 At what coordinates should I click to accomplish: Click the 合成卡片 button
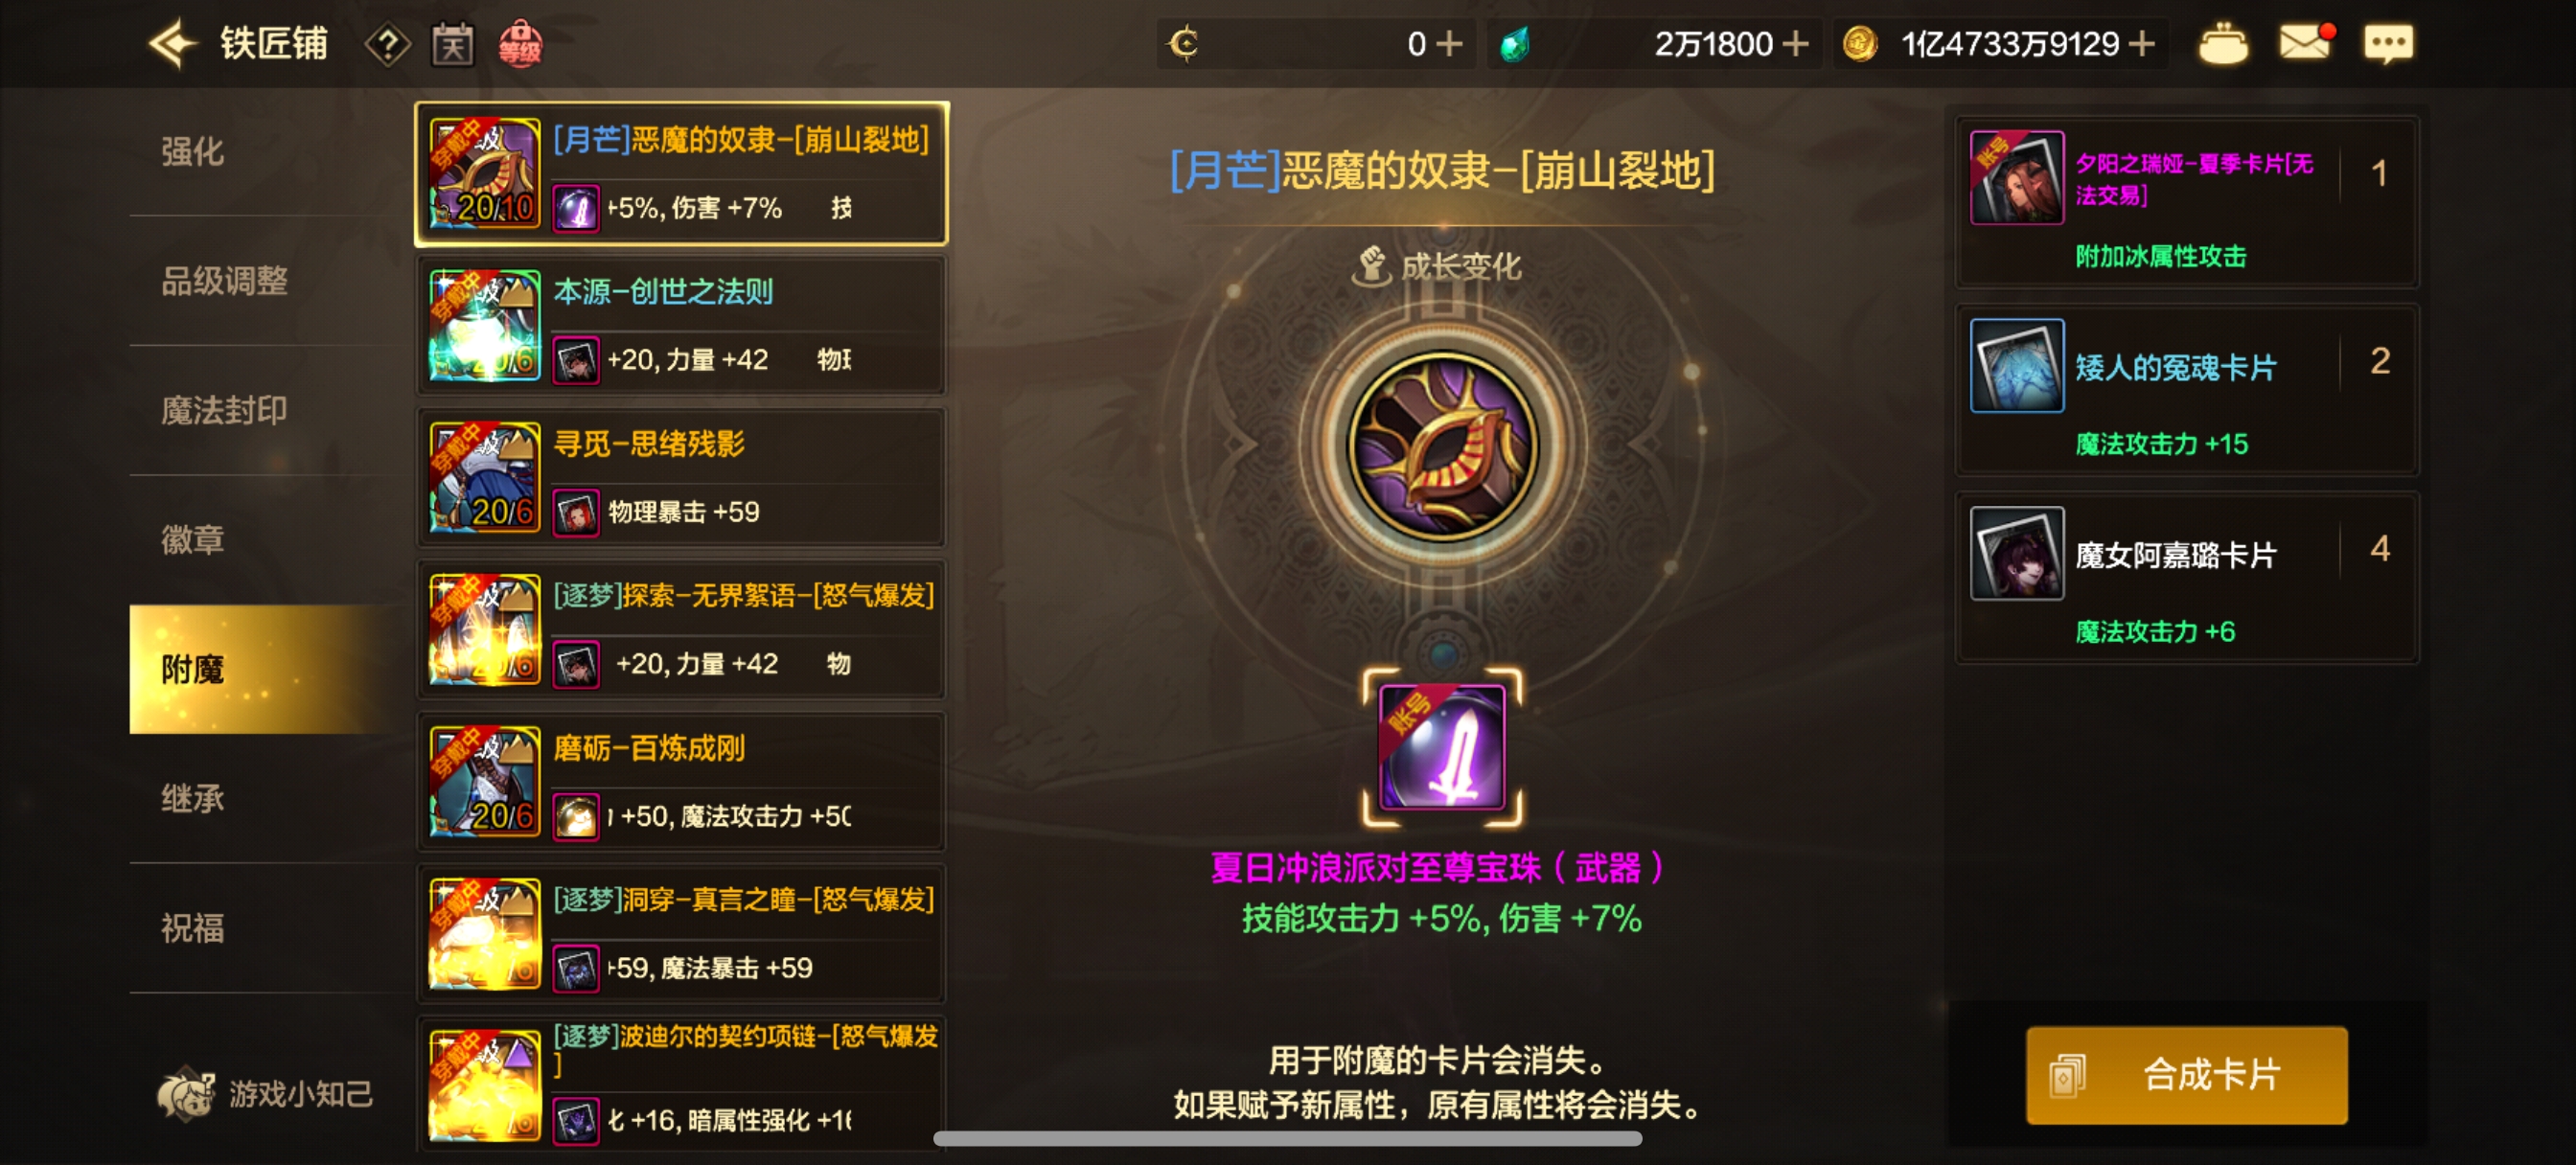(2186, 1074)
